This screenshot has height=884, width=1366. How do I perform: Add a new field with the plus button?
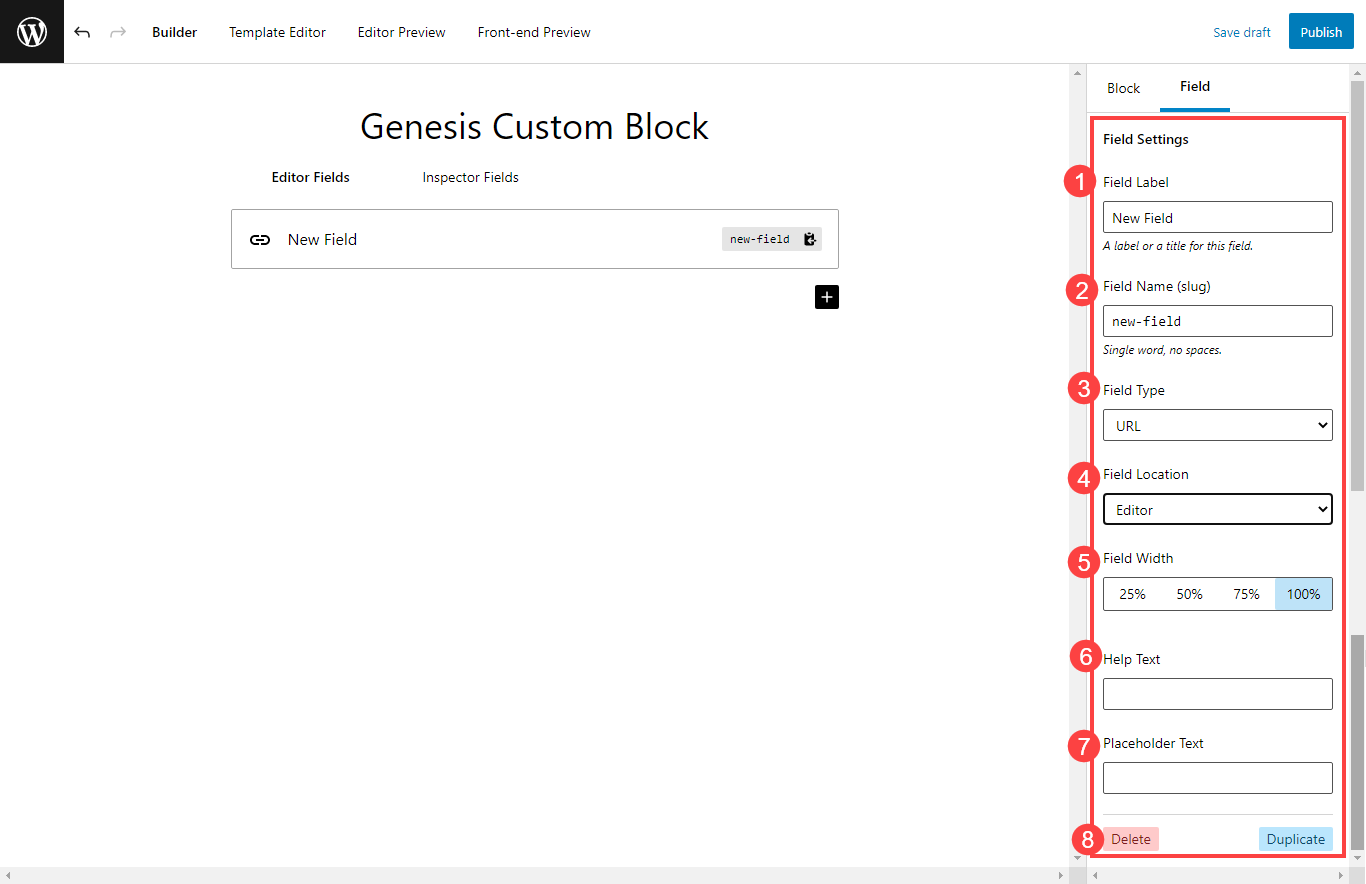pyautogui.click(x=826, y=296)
